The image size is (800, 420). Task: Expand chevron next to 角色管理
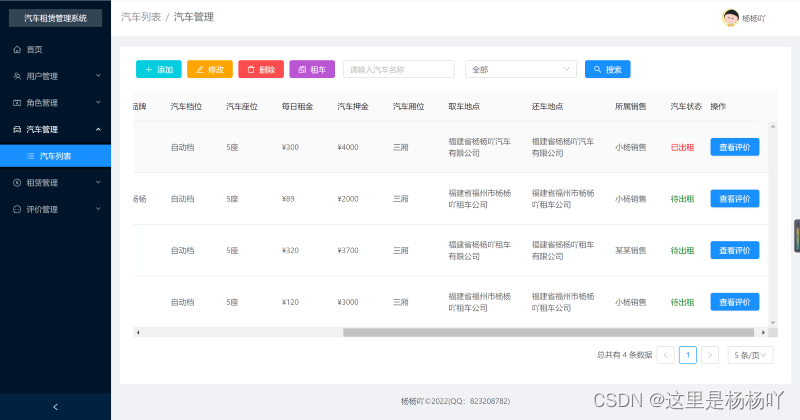98,102
